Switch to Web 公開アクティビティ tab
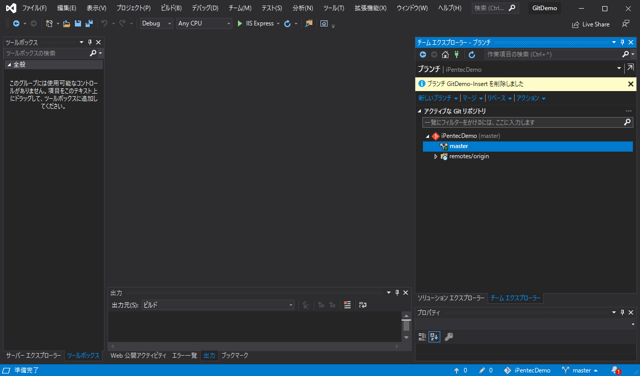This screenshot has height=376, width=640. [x=138, y=356]
